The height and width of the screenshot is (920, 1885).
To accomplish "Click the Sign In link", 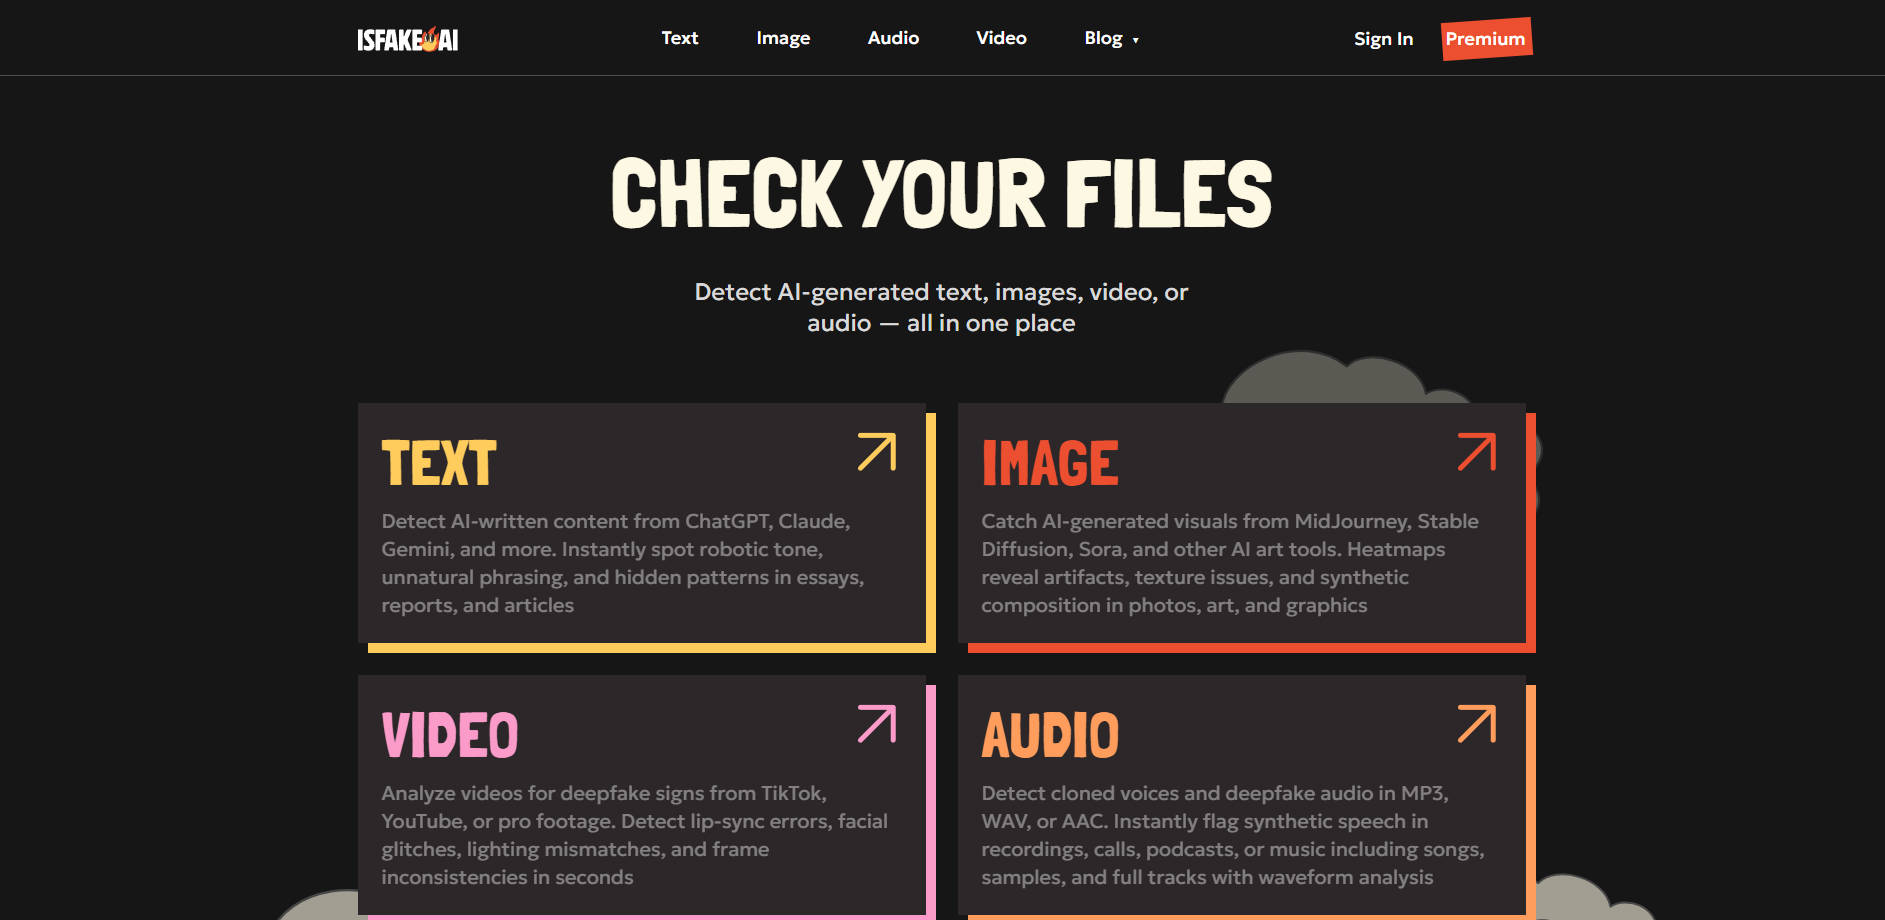I will pos(1383,39).
